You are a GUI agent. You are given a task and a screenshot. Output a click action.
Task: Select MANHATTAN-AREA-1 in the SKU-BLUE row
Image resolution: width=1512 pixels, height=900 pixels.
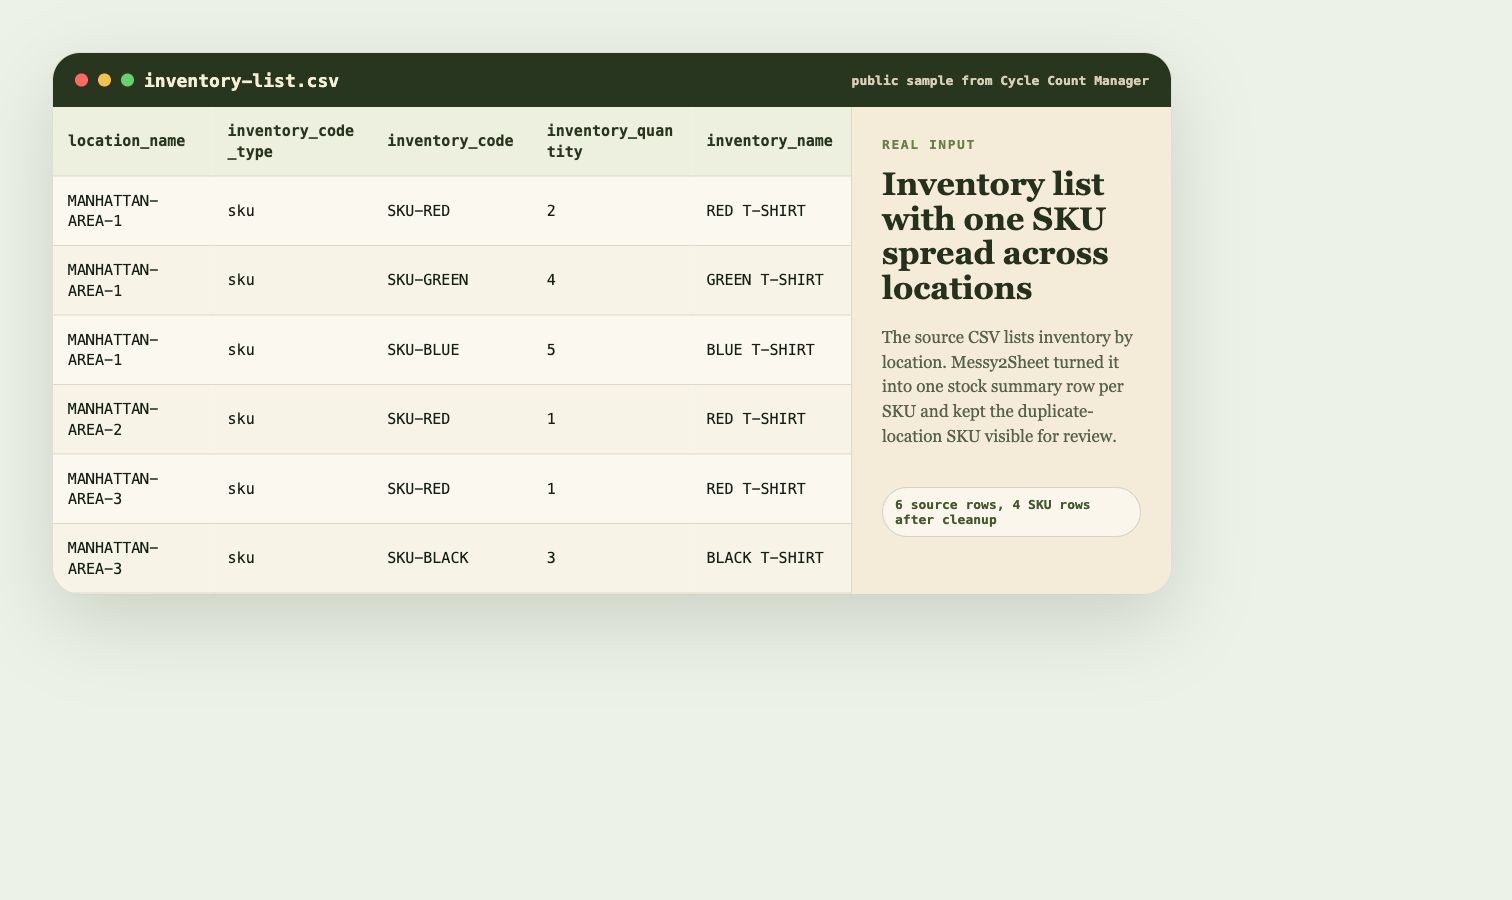133,350
